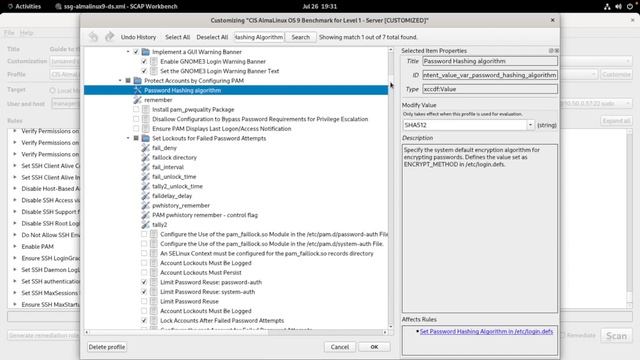Expand Ensure SSH MaxStartups rule in the main window
Viewport: 640px width, 360px height.
click(x=15, y=304)
